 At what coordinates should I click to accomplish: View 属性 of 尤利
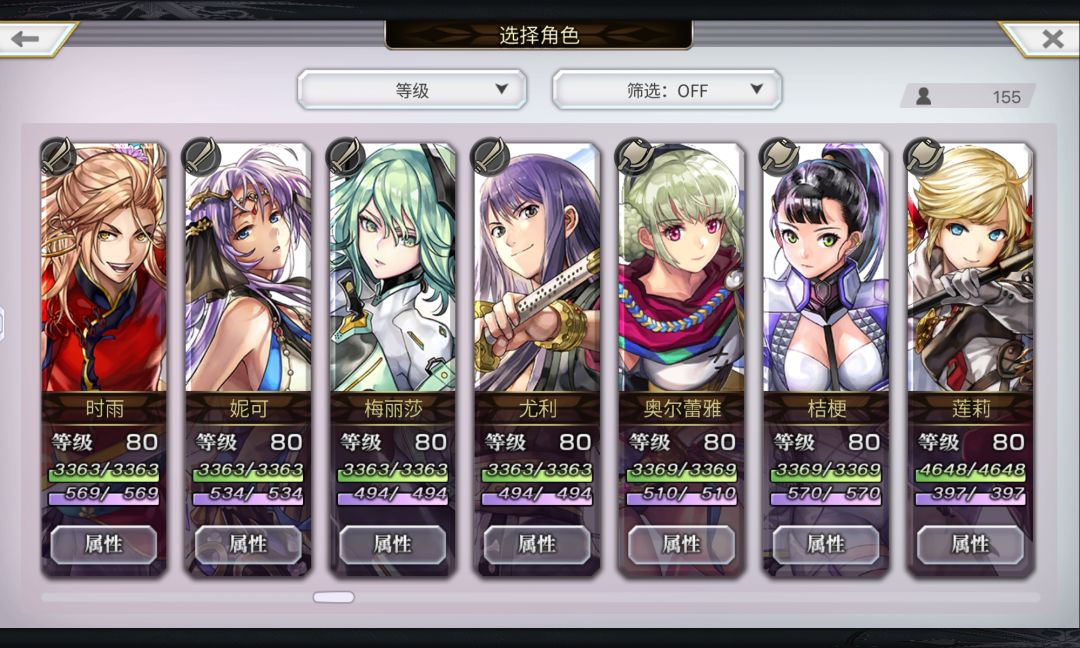tap(537, 544)
